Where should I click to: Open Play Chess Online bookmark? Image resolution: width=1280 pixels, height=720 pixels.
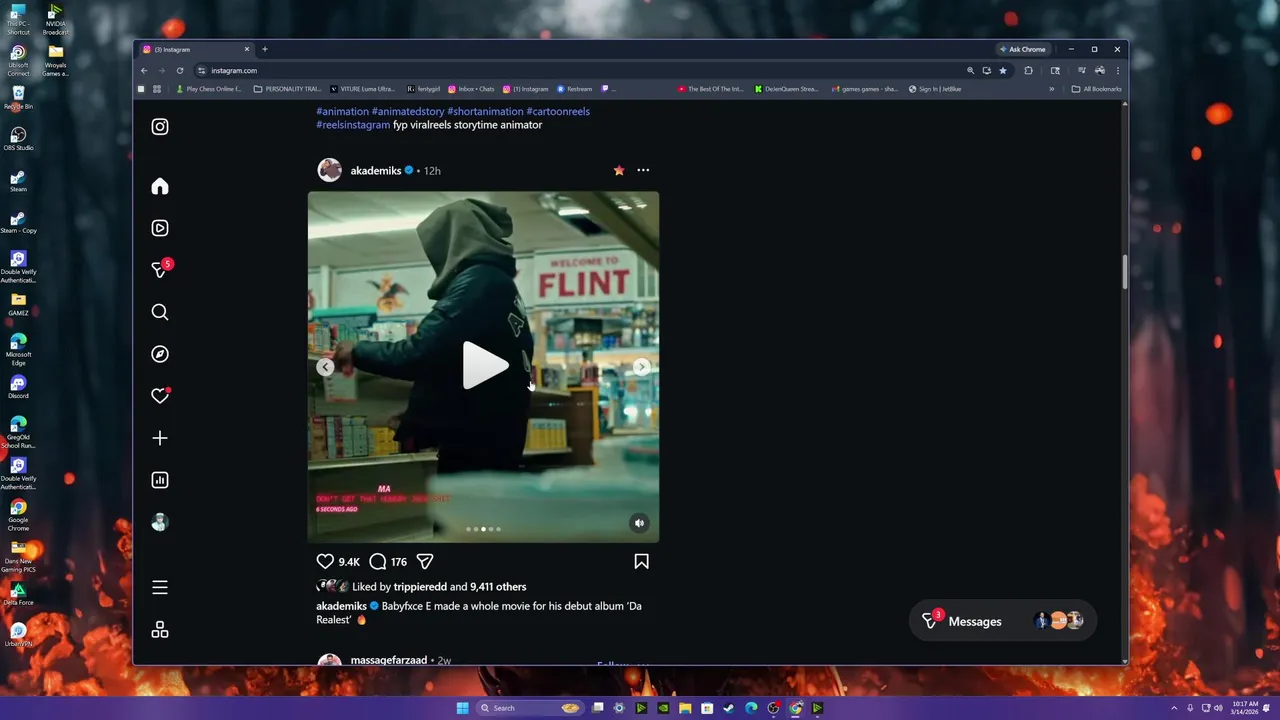click(210, 89)
